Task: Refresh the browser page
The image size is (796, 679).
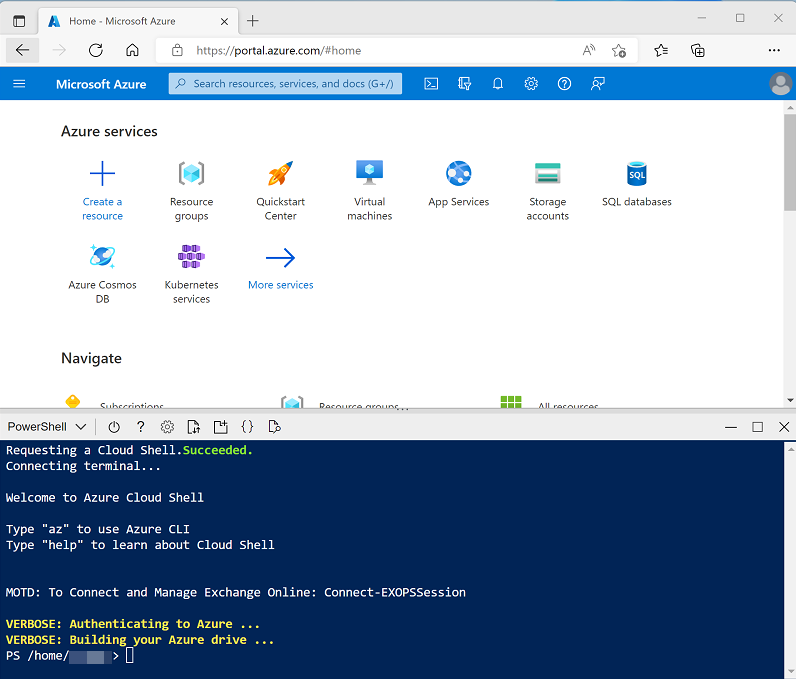Action: [95, 50]
